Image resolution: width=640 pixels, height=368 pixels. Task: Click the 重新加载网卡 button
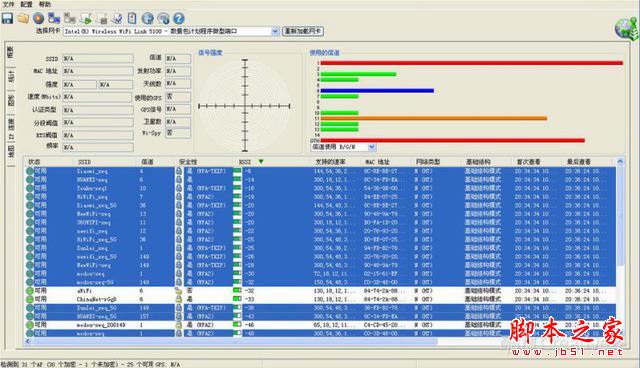pos(303,31)
